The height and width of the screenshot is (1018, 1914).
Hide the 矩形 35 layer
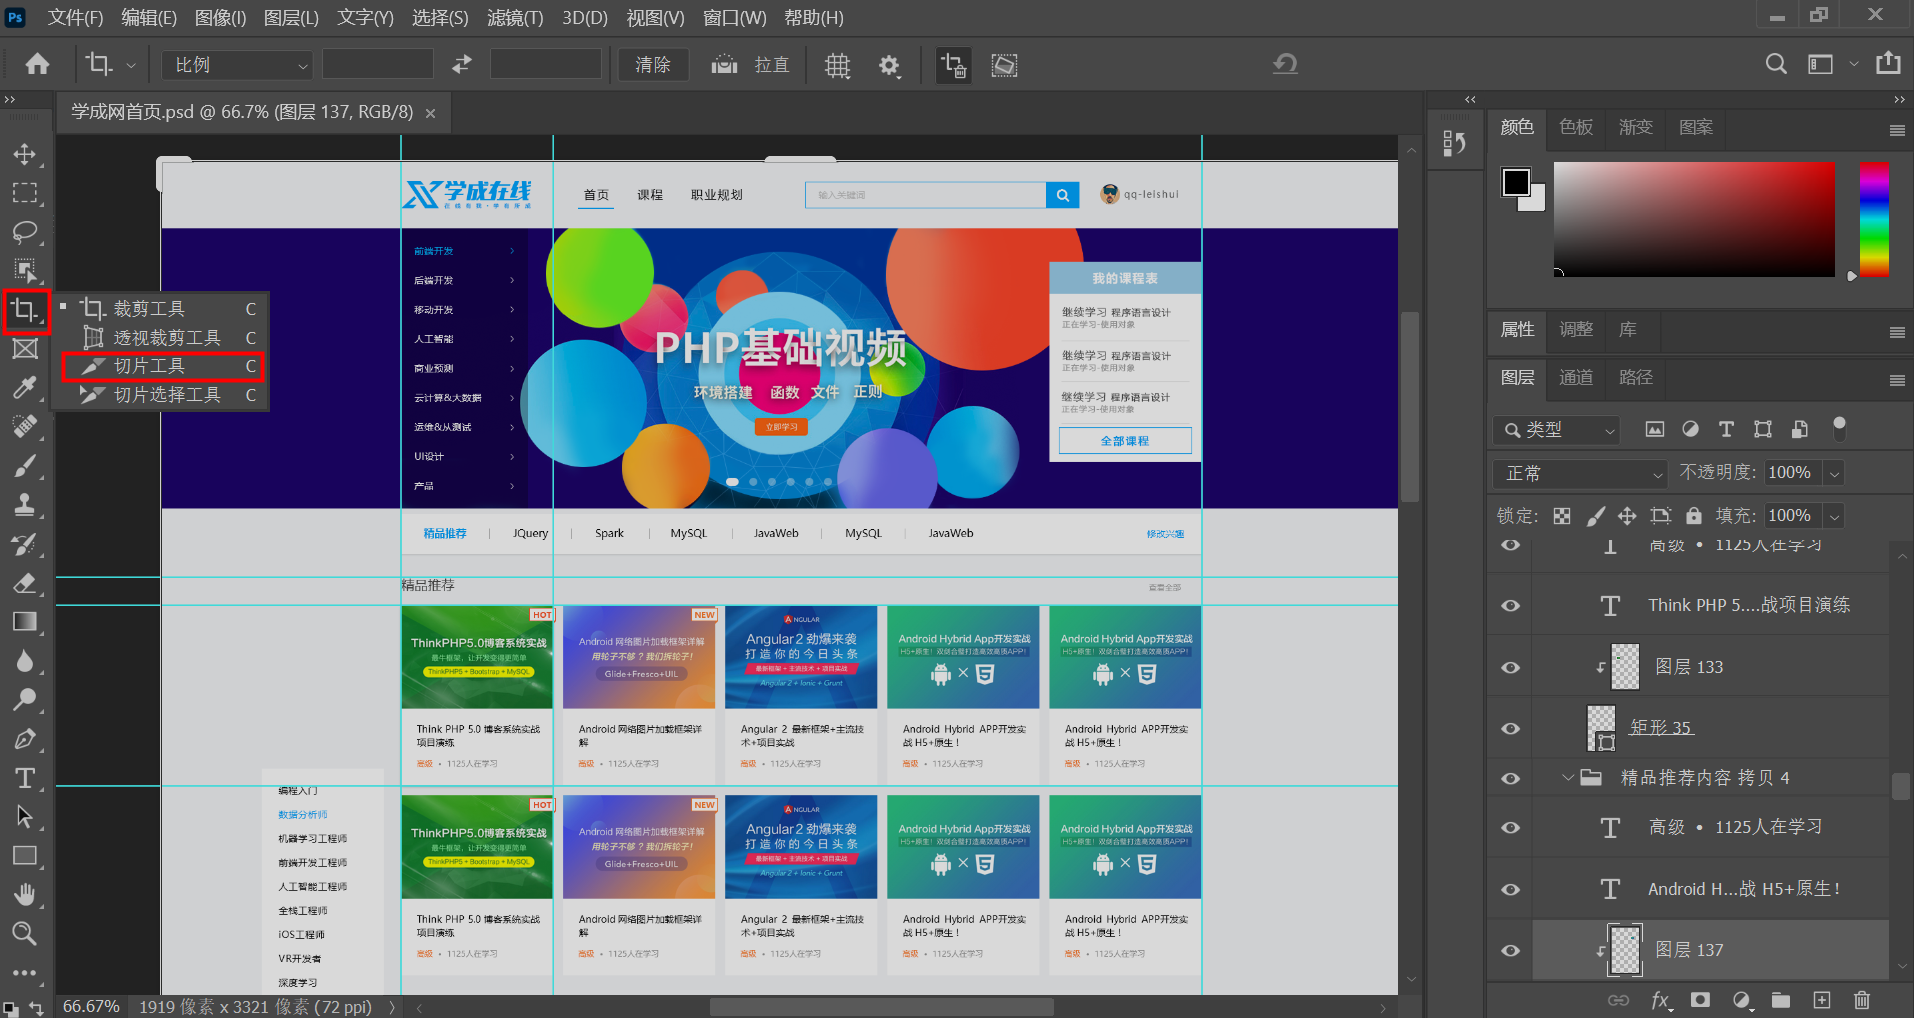[x=1511, y=728]
